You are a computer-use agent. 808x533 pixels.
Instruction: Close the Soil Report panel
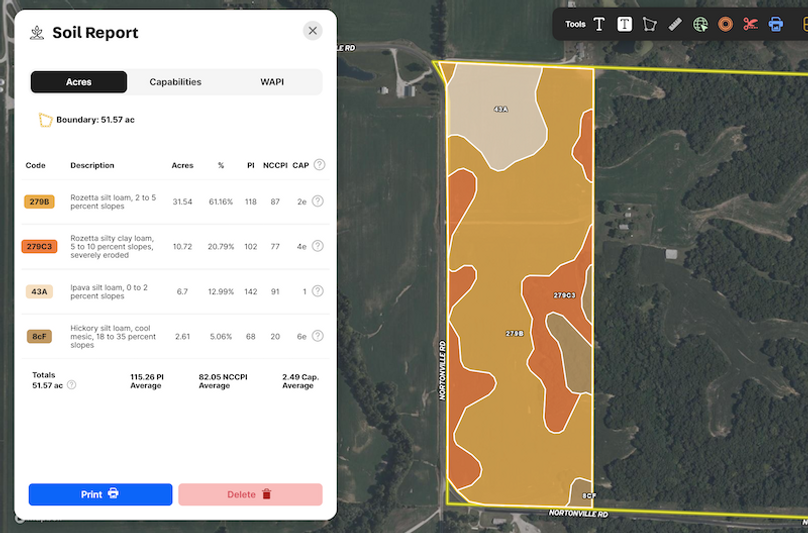[x=313, y=31]
